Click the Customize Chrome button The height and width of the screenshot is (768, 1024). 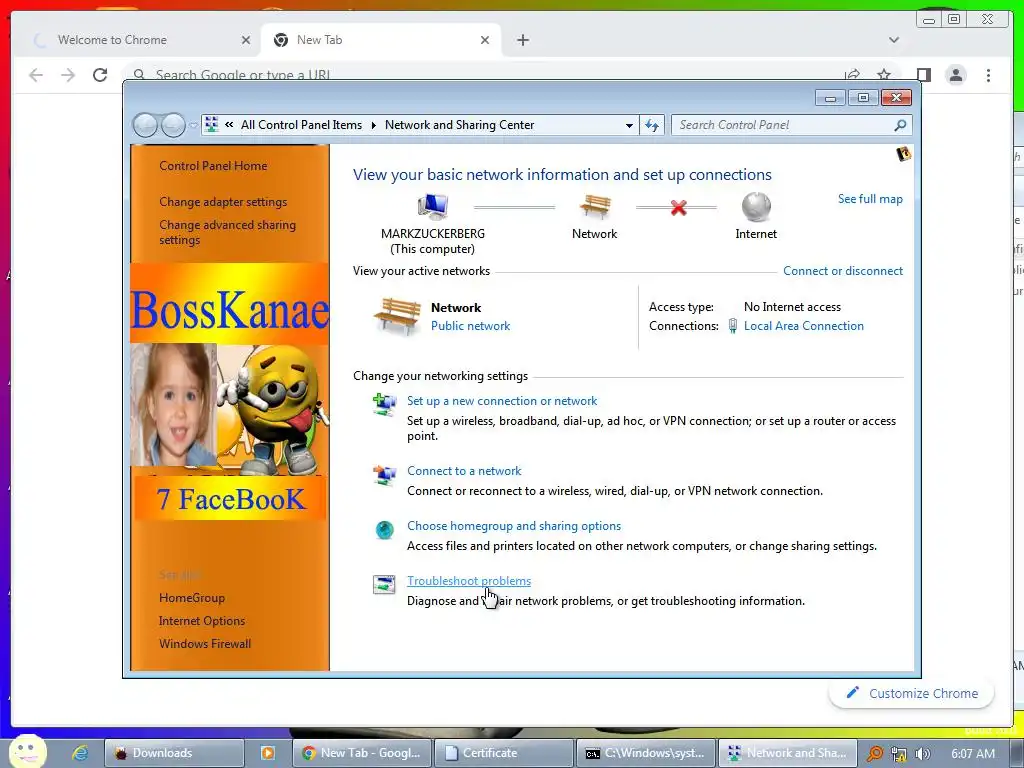[912, 693]
